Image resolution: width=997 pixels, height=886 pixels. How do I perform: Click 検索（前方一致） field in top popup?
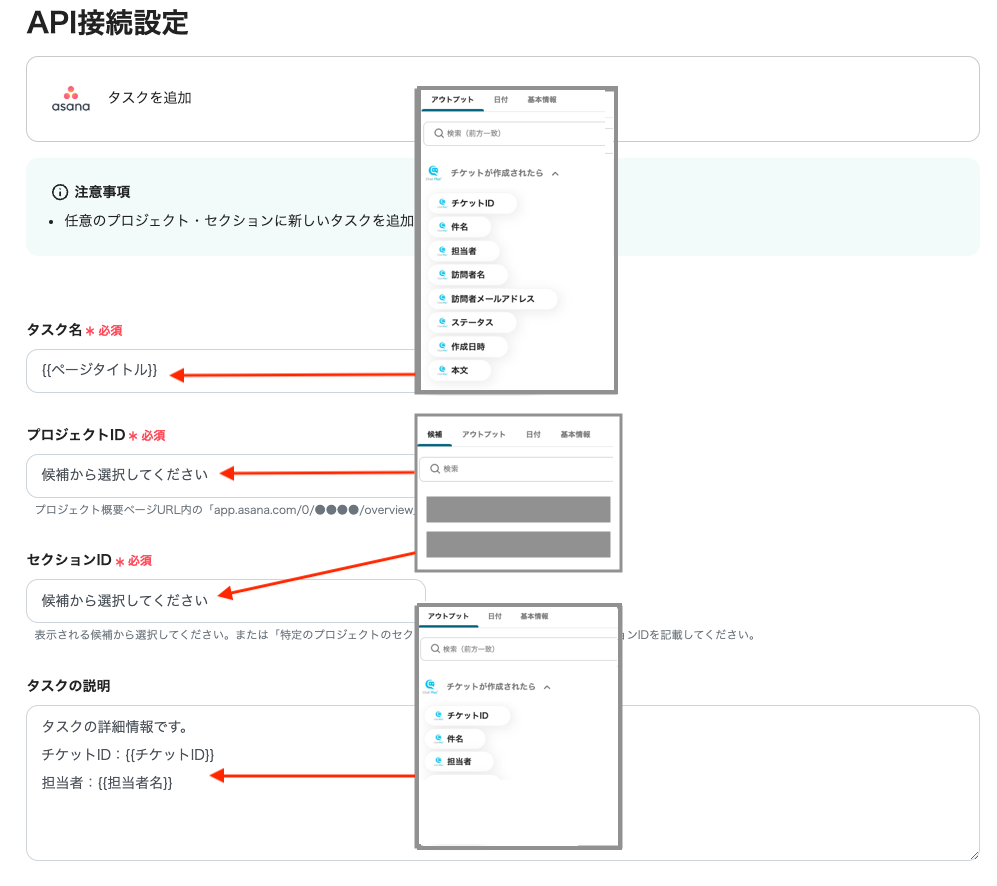point(515,134)
